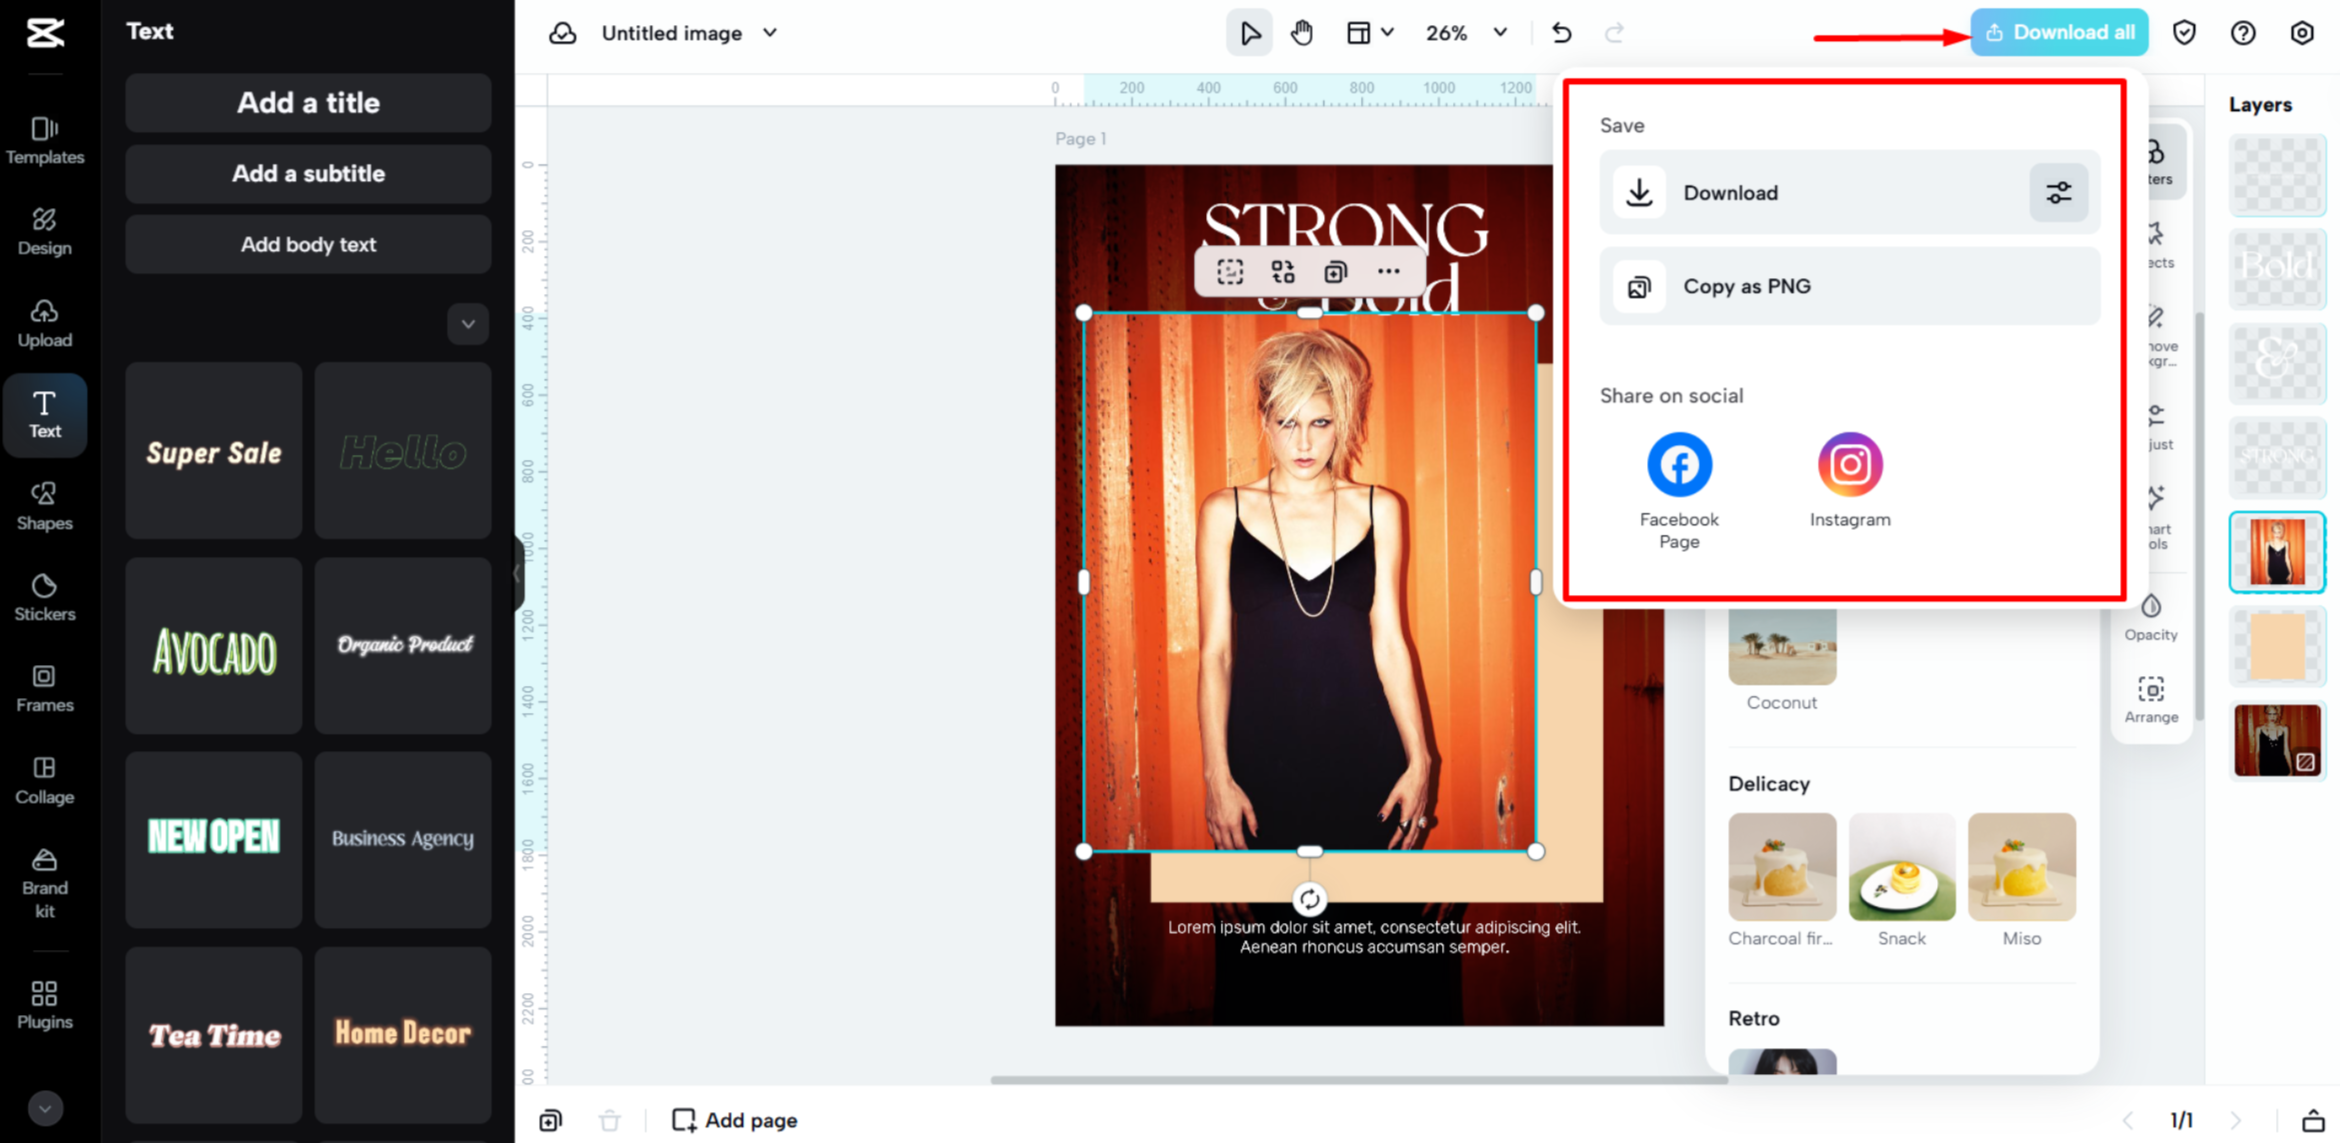The height and width of the screenshot is (1143, 2340).
Task: Collapse the text styles section with the chevron
Action: 467,324
